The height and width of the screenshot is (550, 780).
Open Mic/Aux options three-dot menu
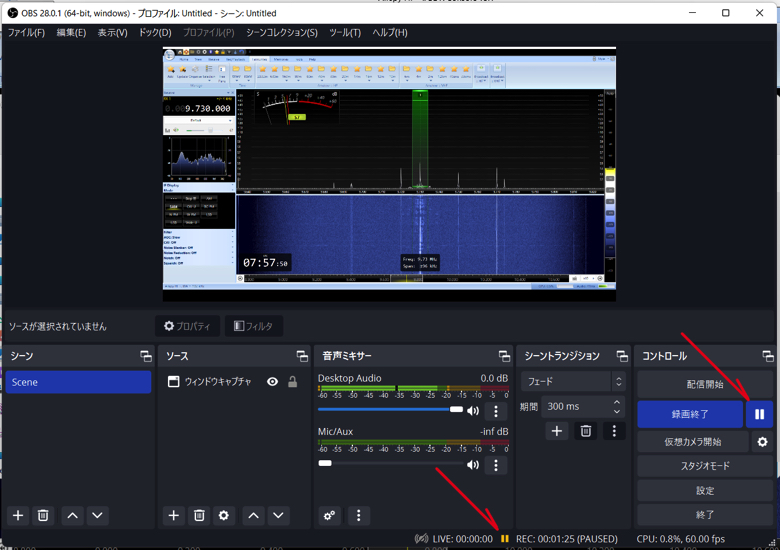coord(495,465)
